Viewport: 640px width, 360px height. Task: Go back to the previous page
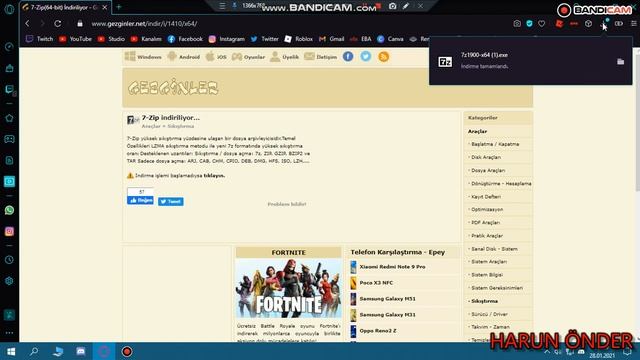click(27, 24)
